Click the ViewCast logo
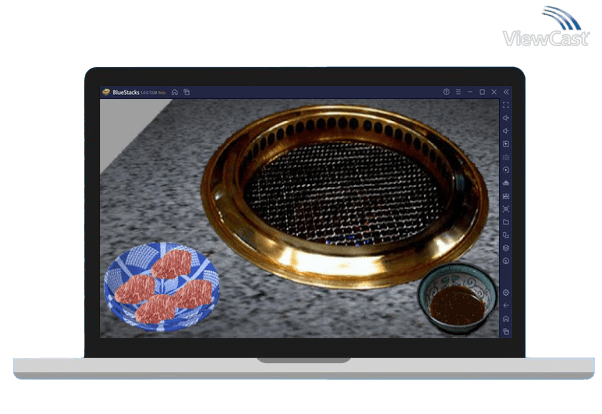602x414 pixels. click(x=546, y=27)
